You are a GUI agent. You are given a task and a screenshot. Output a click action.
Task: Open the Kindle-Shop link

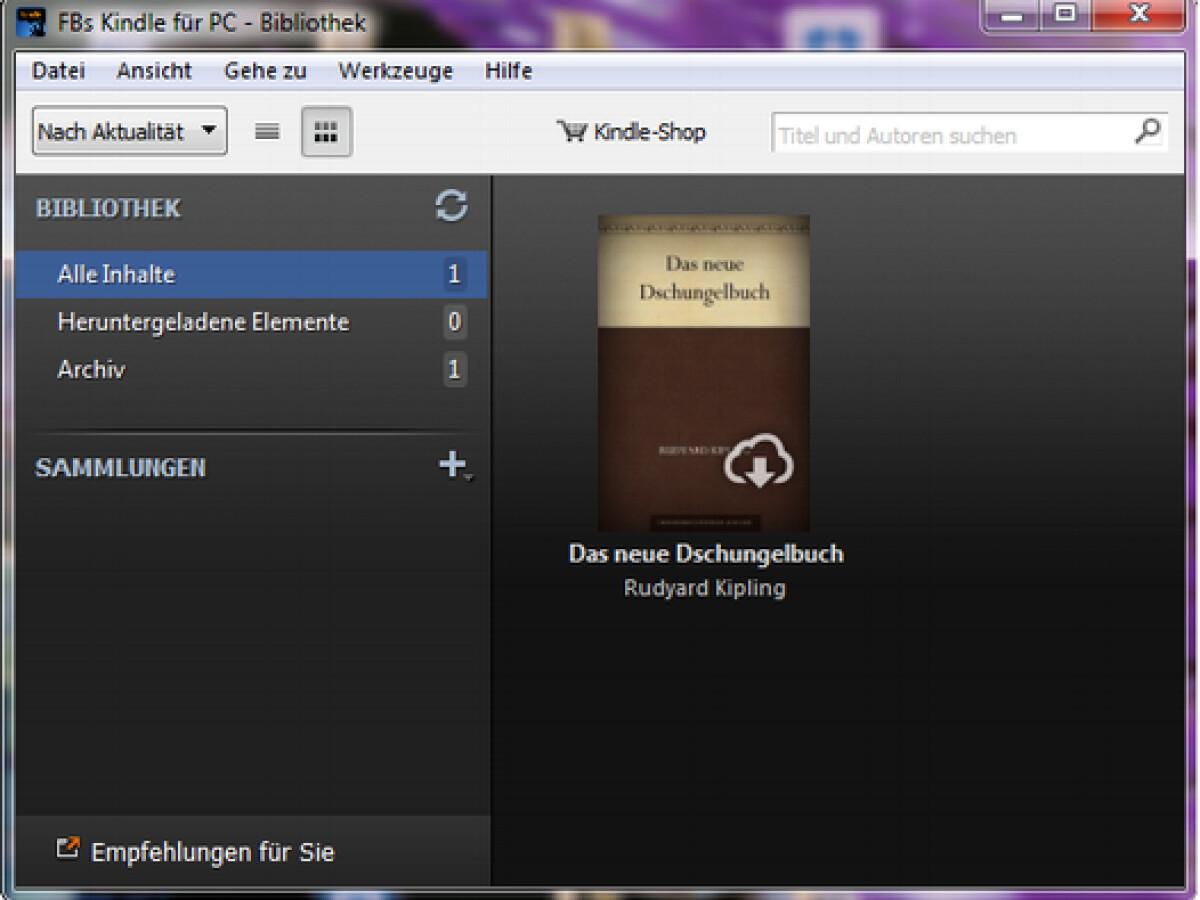pyautogui.click(x=631, y=132)
